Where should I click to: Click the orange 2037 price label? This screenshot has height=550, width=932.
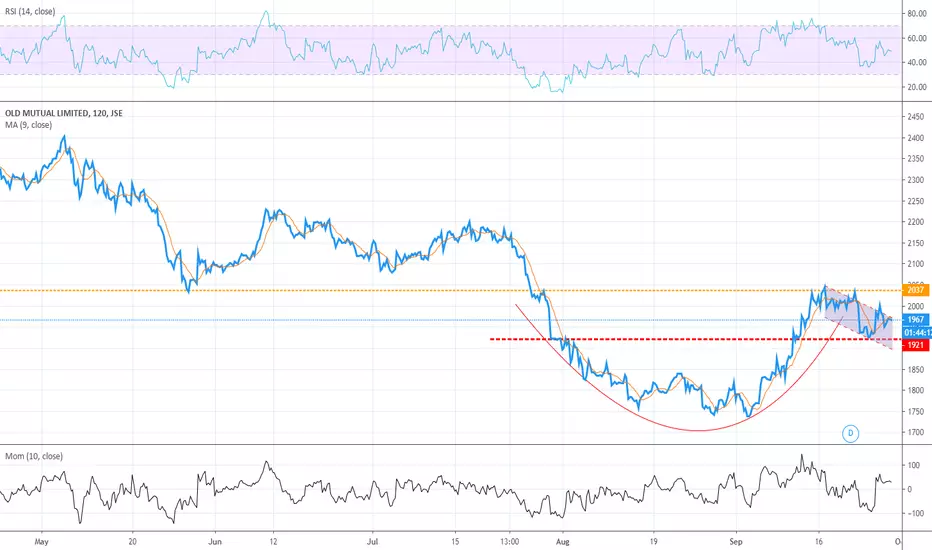point(915,290)
